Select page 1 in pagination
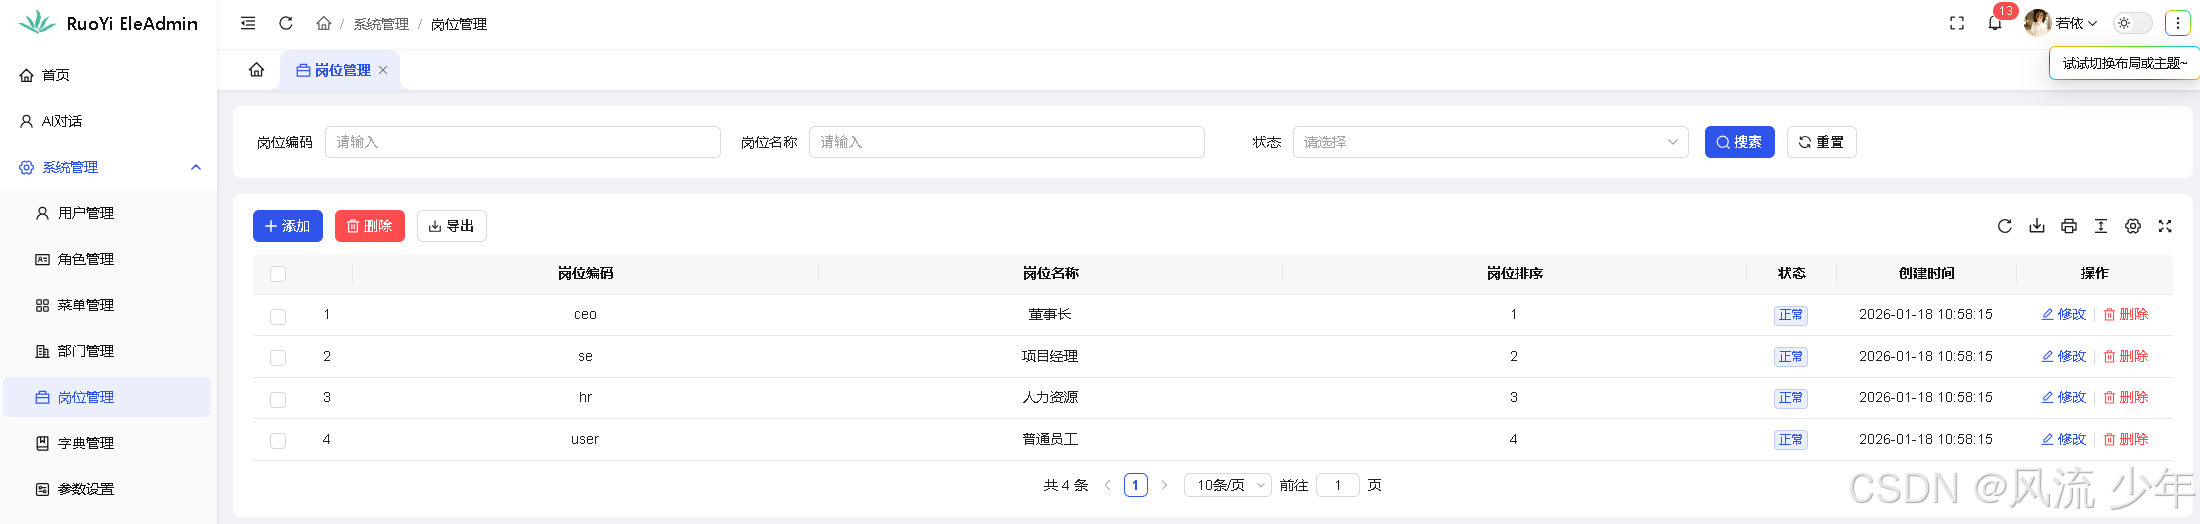The height and width of the screenshot is (524, 2200). coord(1136,485)
